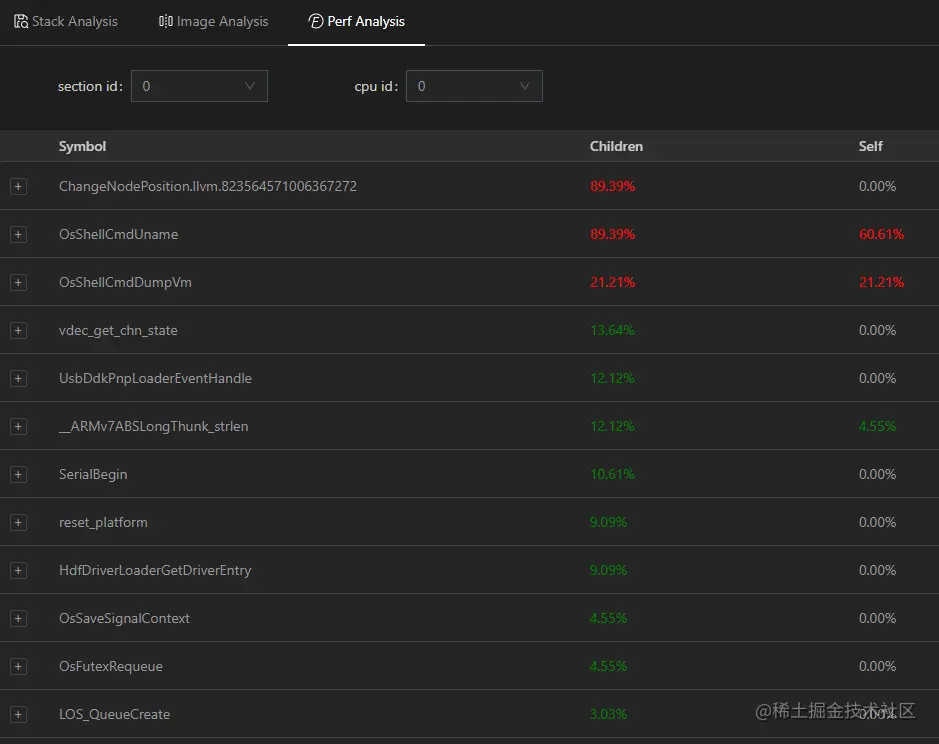Select symbol name UsbDdkPnpLoaderEventHandle
This screenshot has height=744, width=939.
point(155,378)
